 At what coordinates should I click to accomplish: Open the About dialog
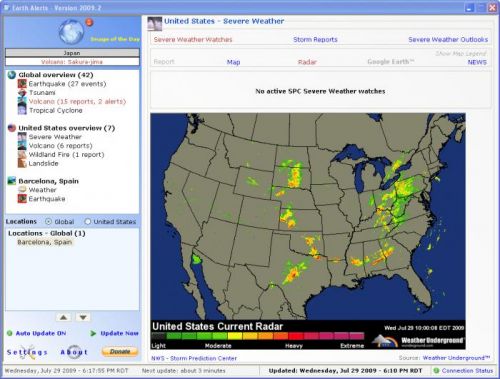pos(74,352)
